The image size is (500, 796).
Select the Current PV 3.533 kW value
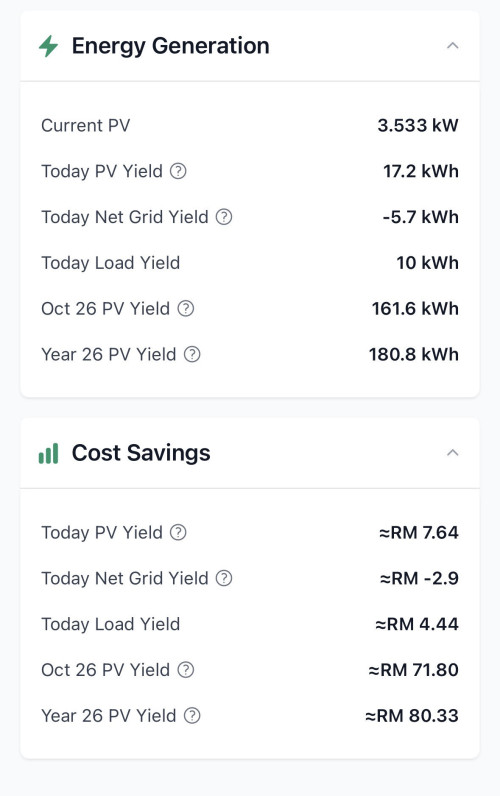[418, 125]
